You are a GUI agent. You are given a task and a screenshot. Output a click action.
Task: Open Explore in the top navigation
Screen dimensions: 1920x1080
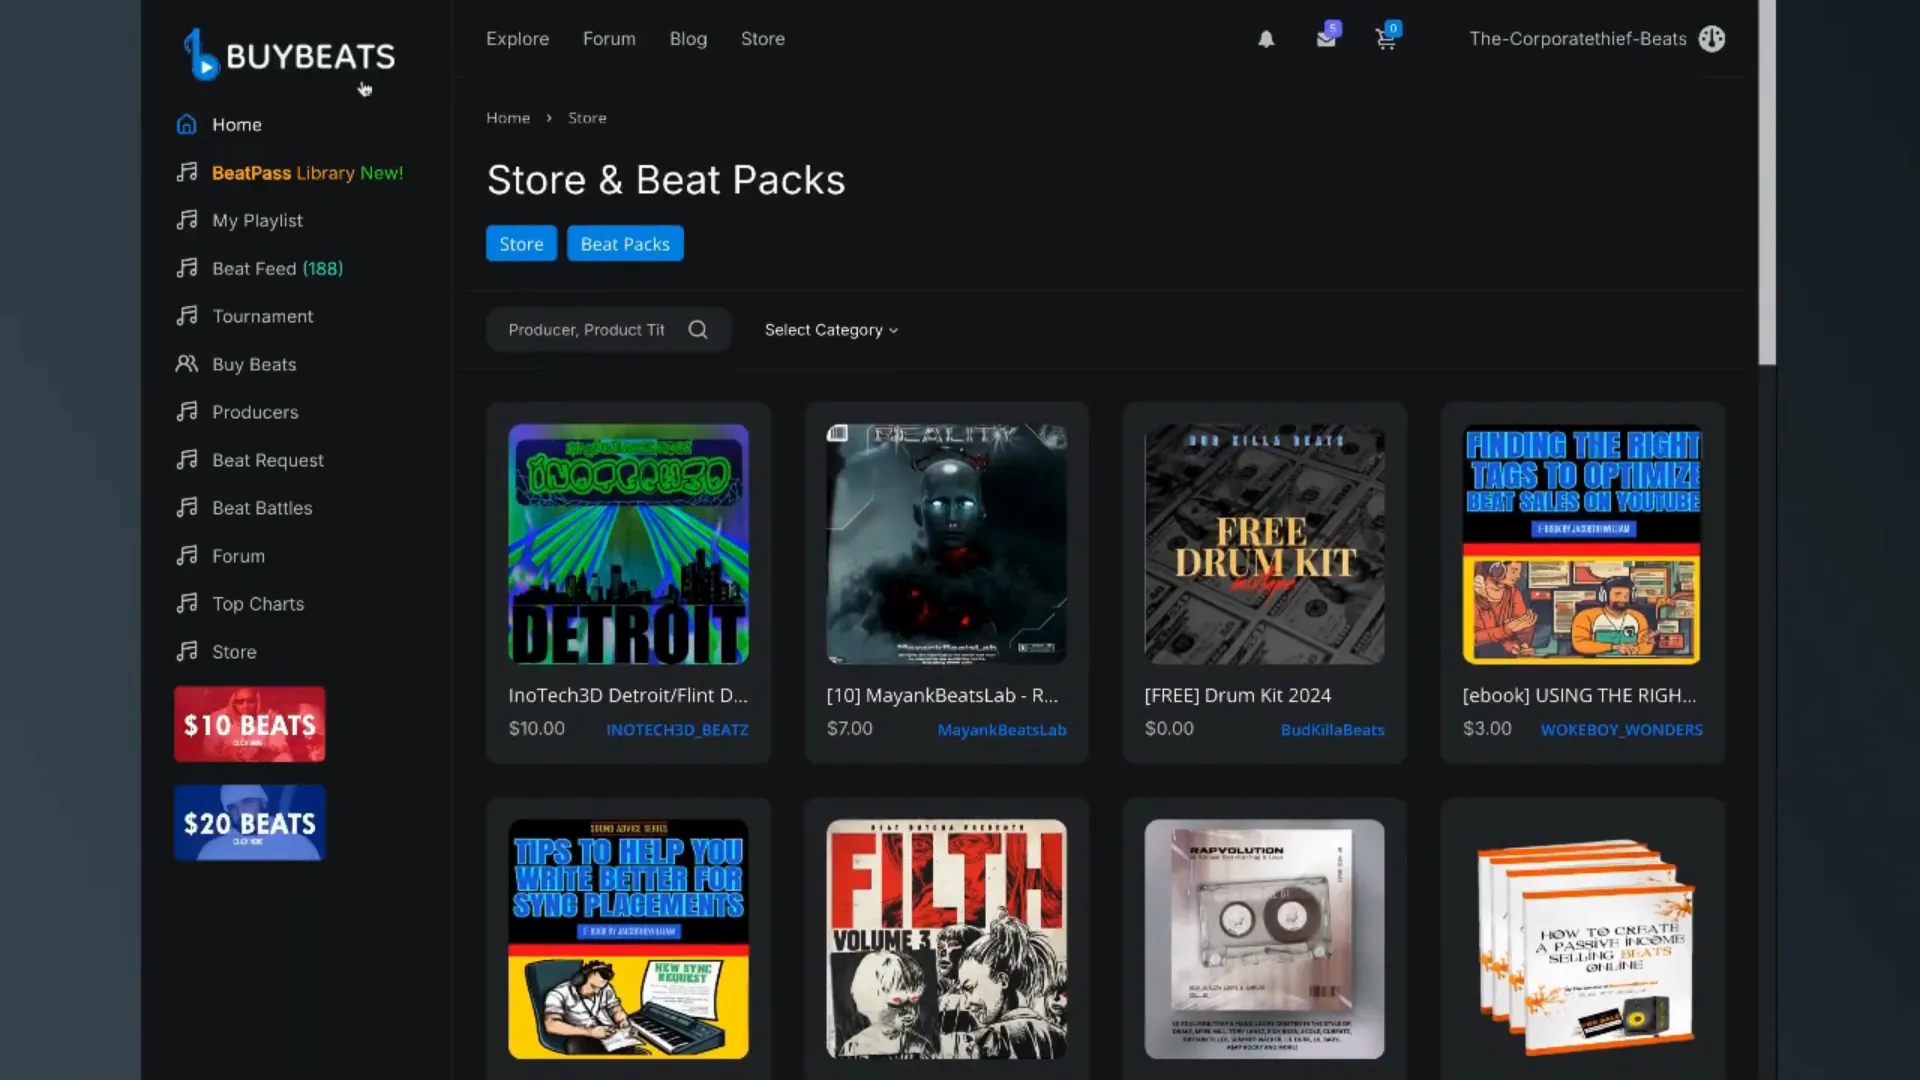point(517,39)
